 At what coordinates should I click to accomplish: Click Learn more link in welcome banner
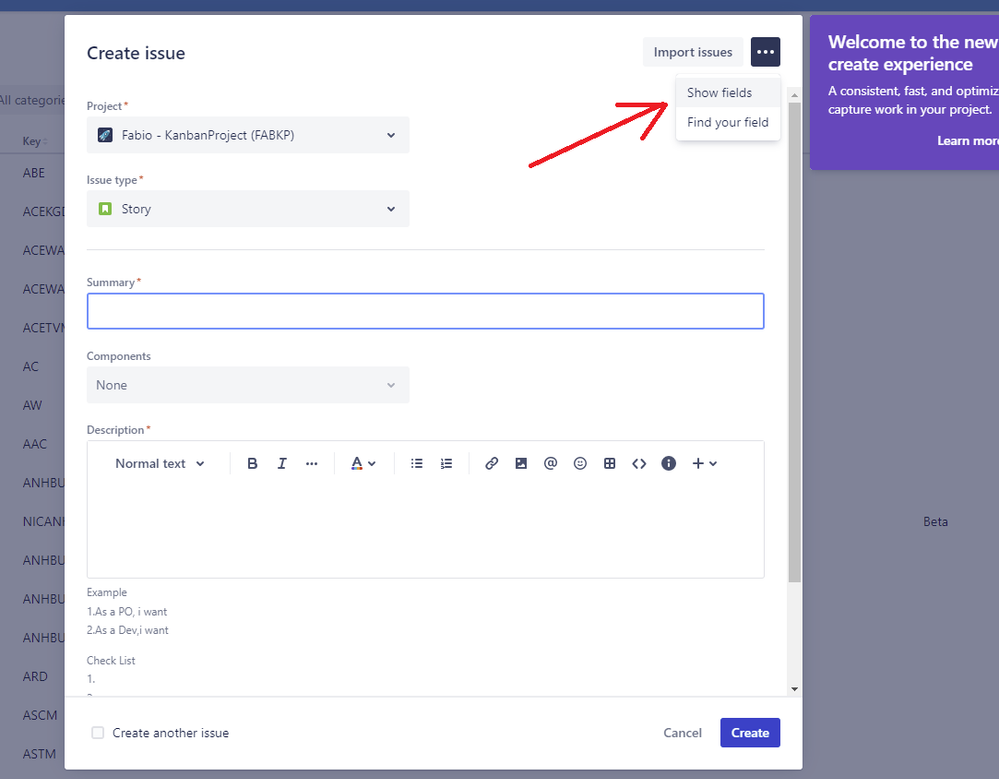click(x=967, y=141)
